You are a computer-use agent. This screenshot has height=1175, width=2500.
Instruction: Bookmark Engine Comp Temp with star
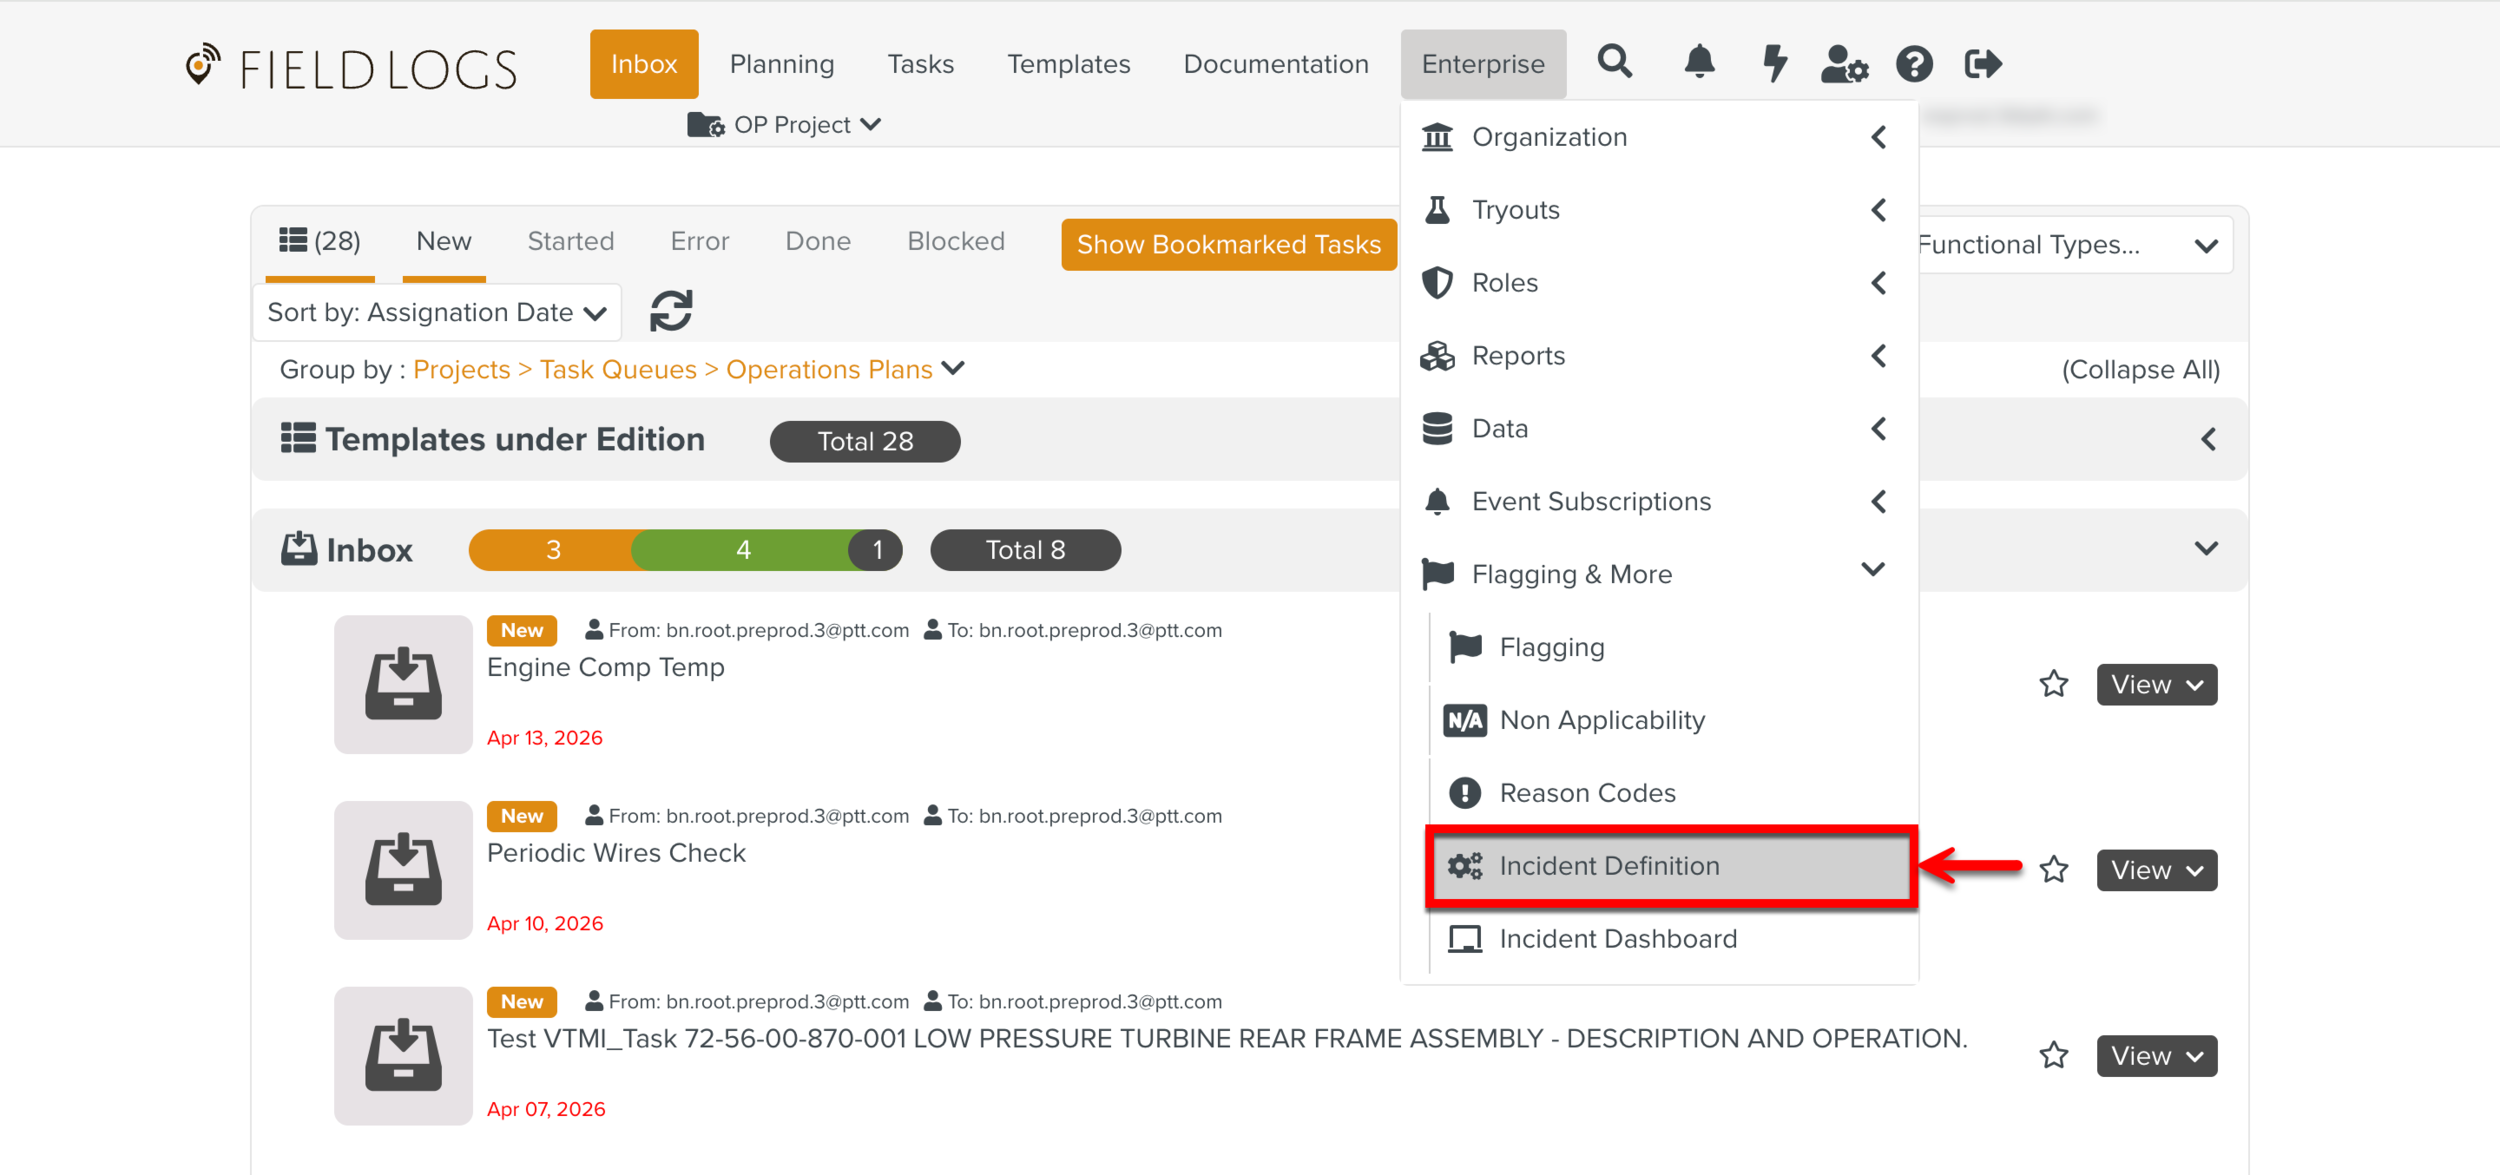[2053, 684]
